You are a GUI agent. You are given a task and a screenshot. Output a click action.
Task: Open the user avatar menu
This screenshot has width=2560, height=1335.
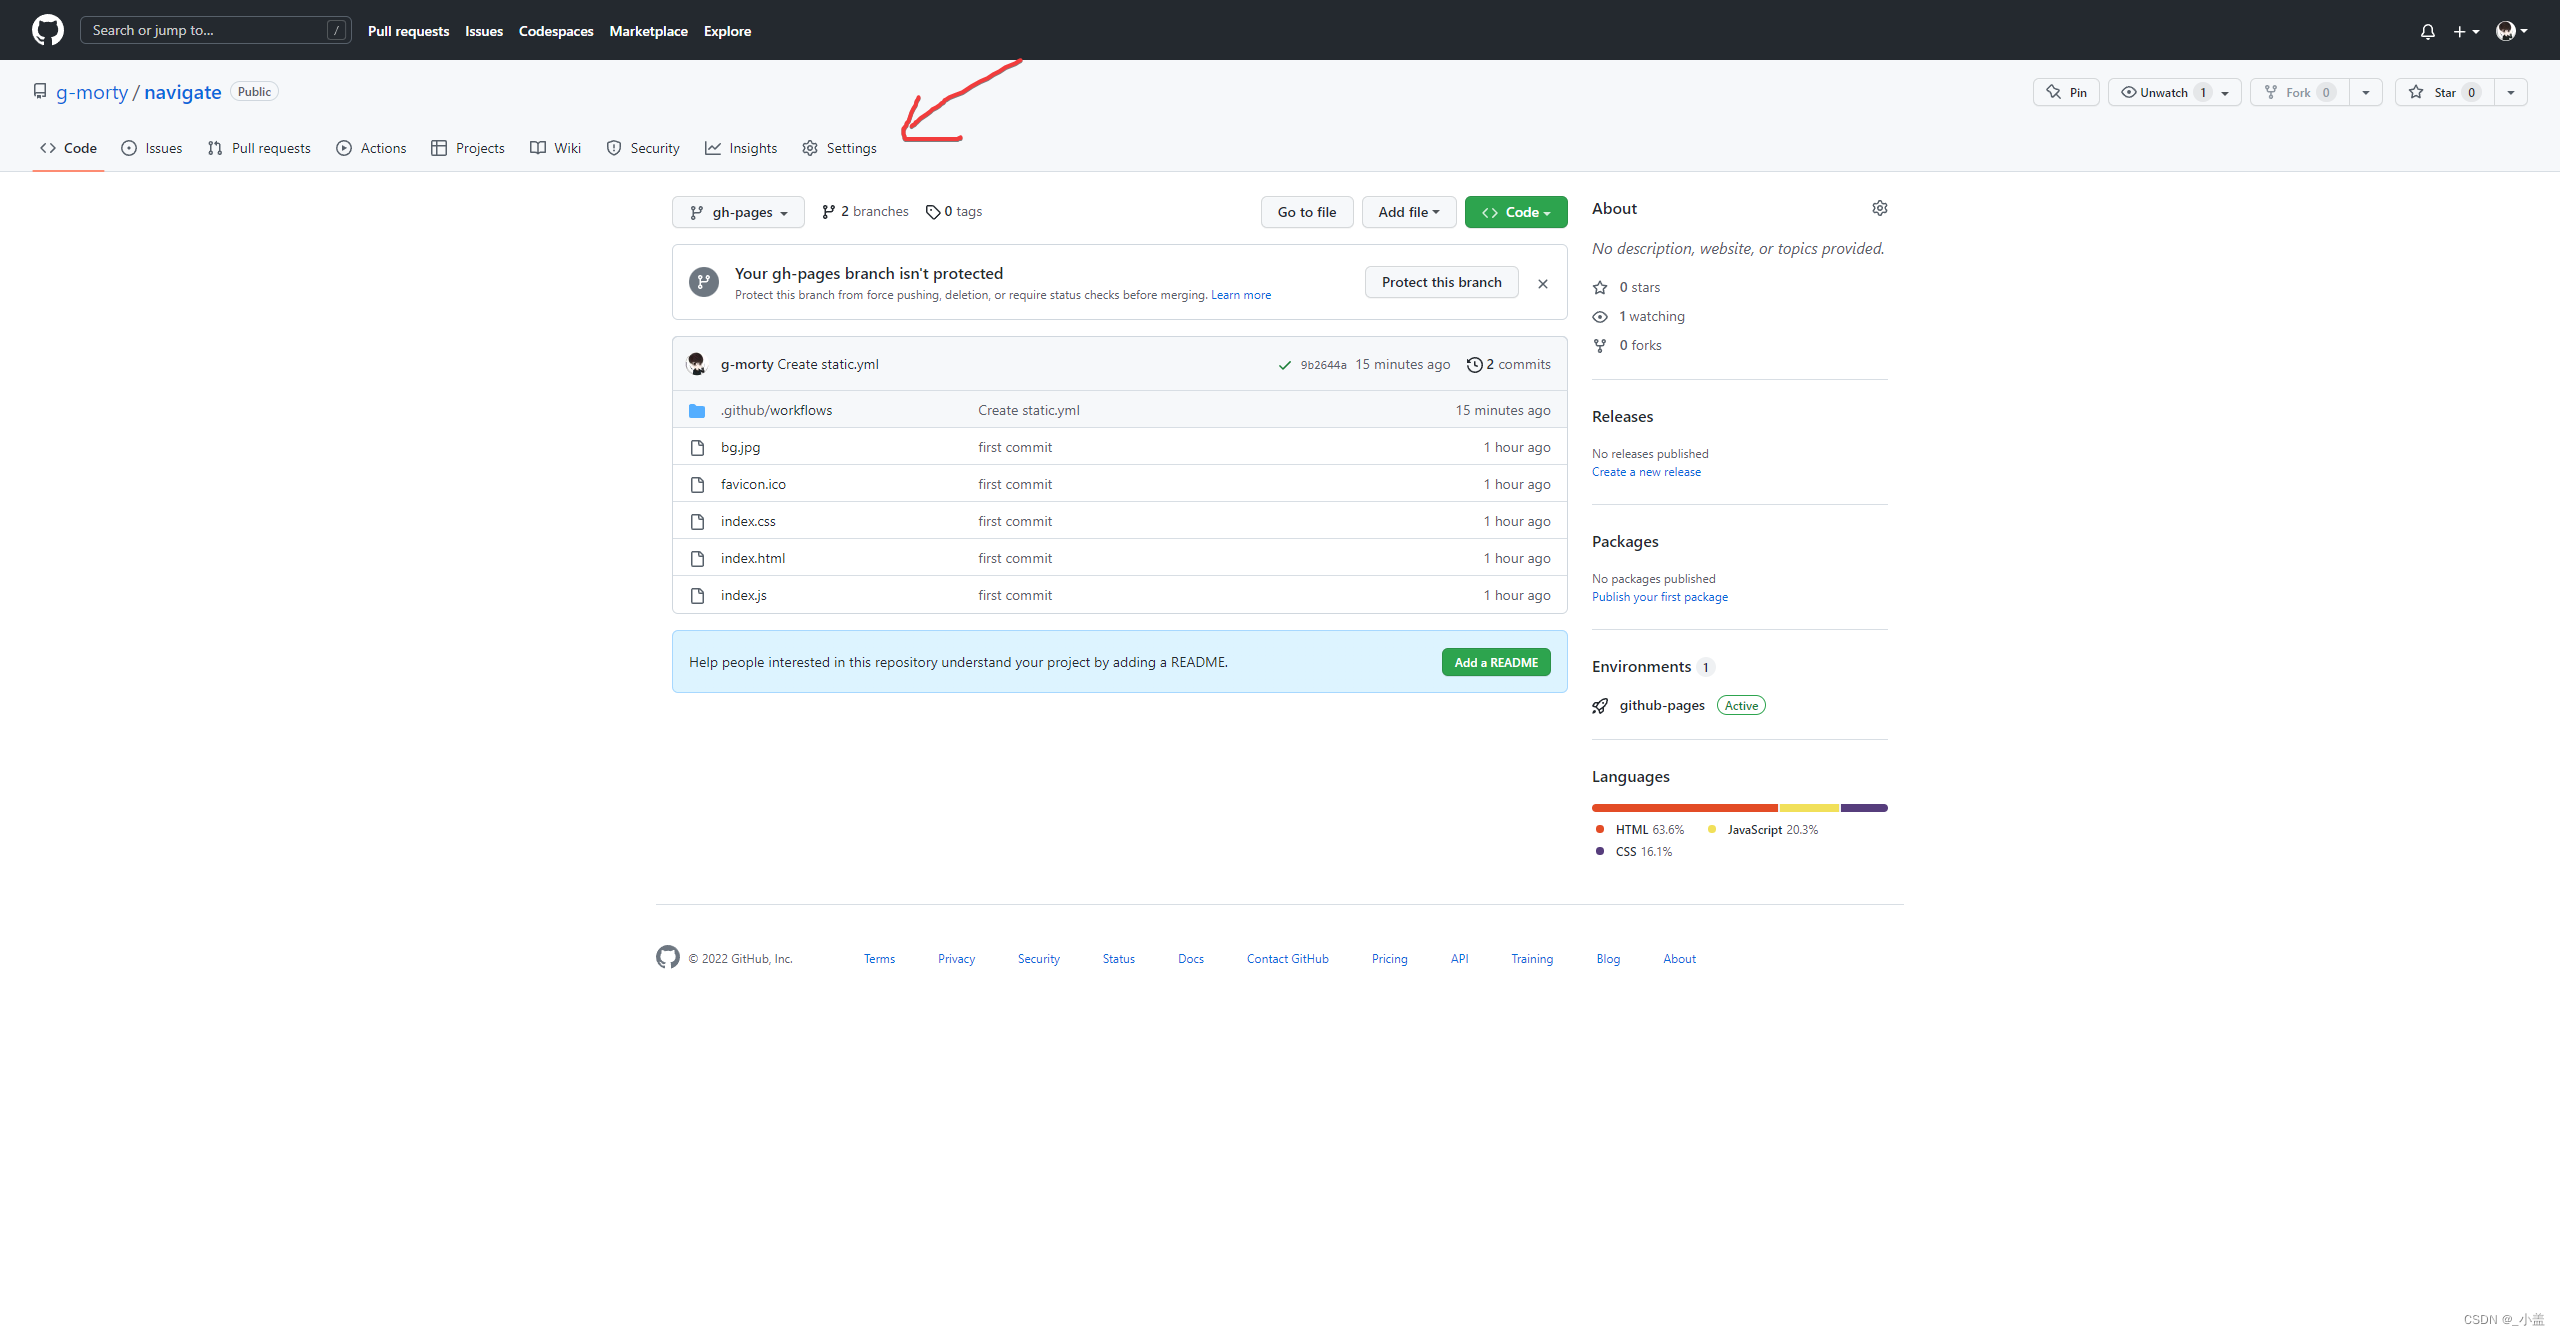(x=2511, y=31)
